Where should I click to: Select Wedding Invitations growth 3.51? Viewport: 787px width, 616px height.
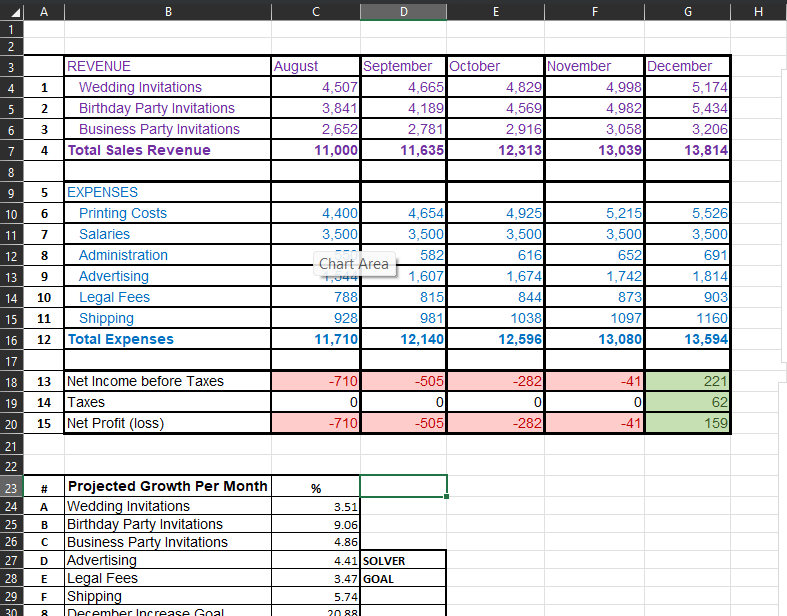[316, 507]
